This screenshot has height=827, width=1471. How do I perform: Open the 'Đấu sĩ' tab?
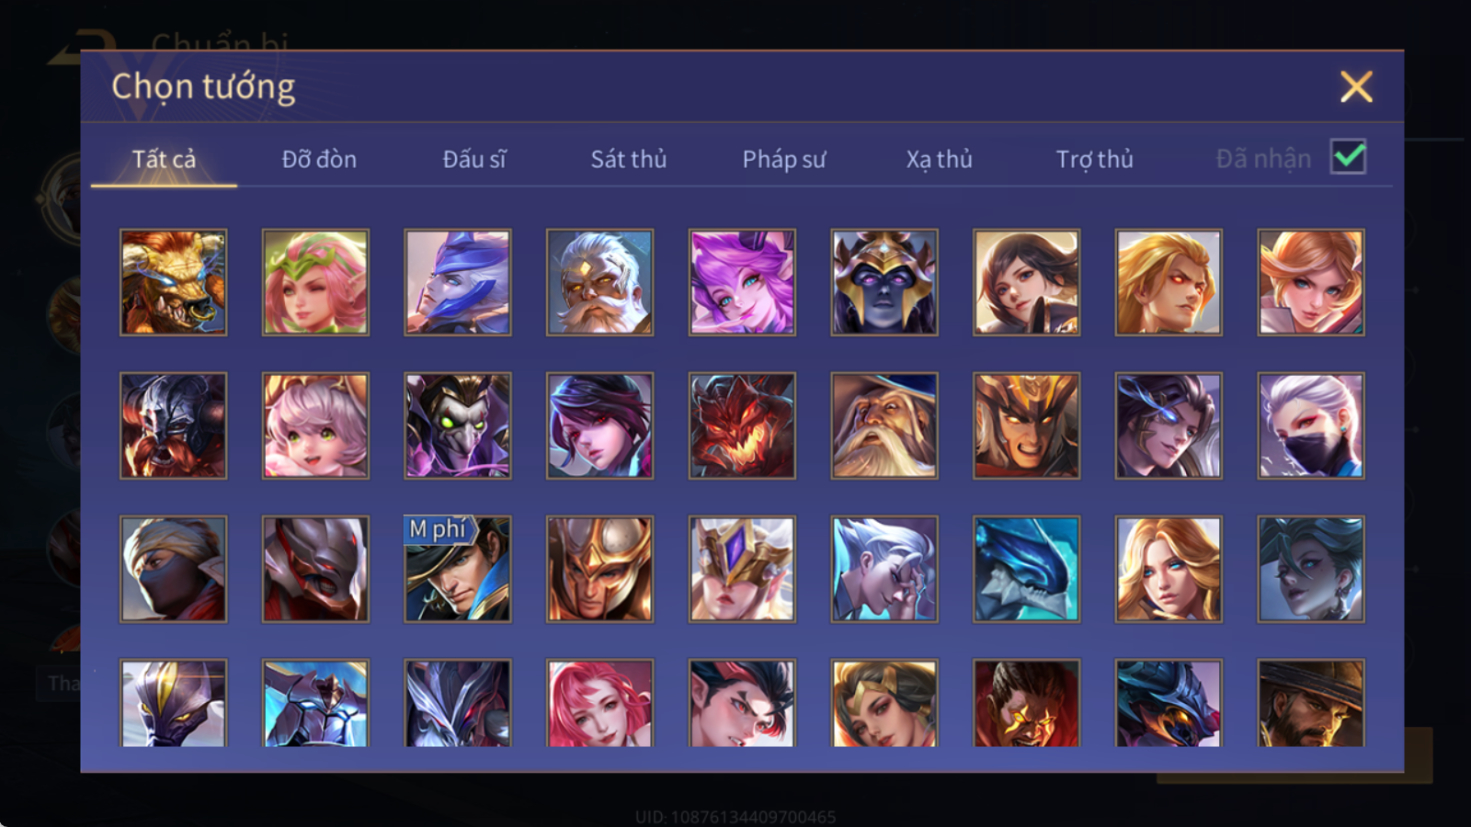tap(474, 159)
